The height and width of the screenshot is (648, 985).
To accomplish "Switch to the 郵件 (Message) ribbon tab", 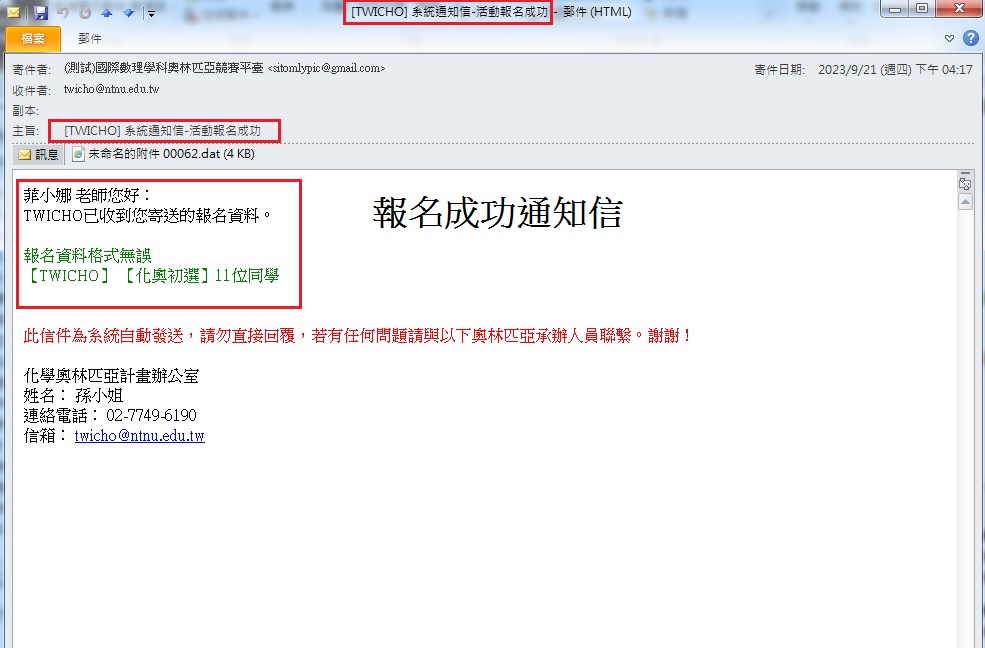I will point(90,38).
